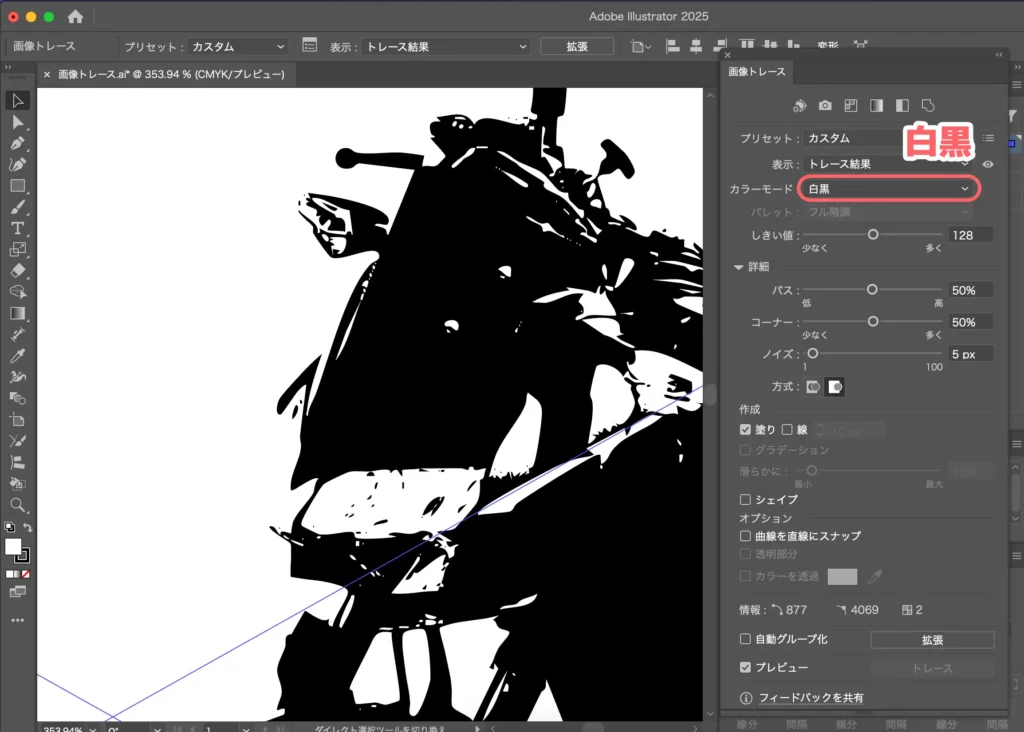Select the Type tool in toolbar
Screen dimensions: 1024x732
tap(17, 228)
